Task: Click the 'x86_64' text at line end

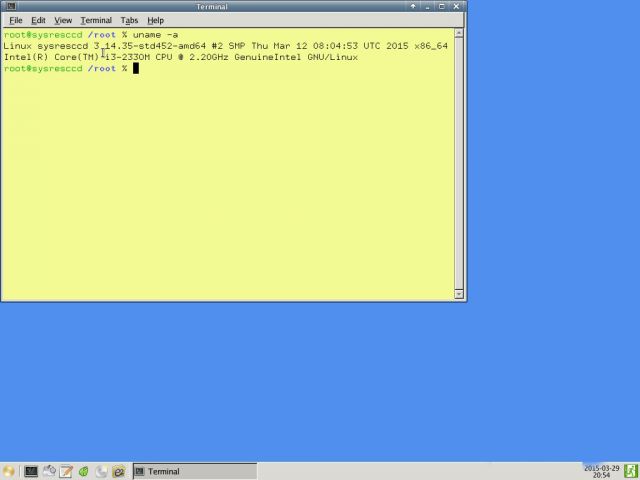Action: tap(431, 46)
